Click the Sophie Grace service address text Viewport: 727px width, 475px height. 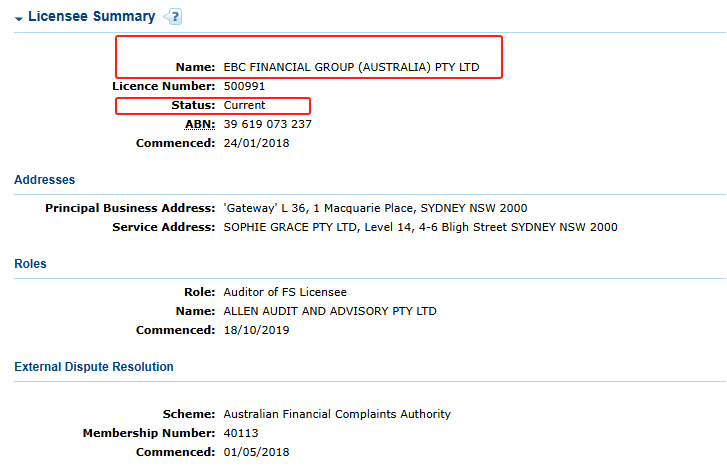(x=421, y=227)
